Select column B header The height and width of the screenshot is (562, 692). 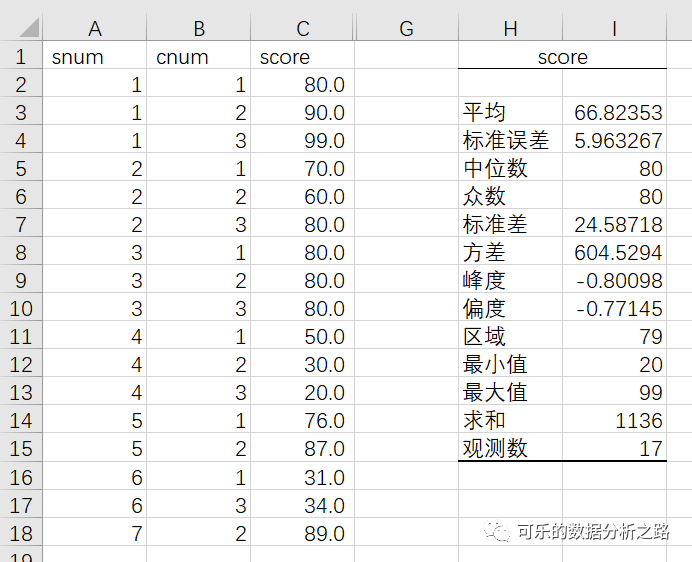pos(199,28)
